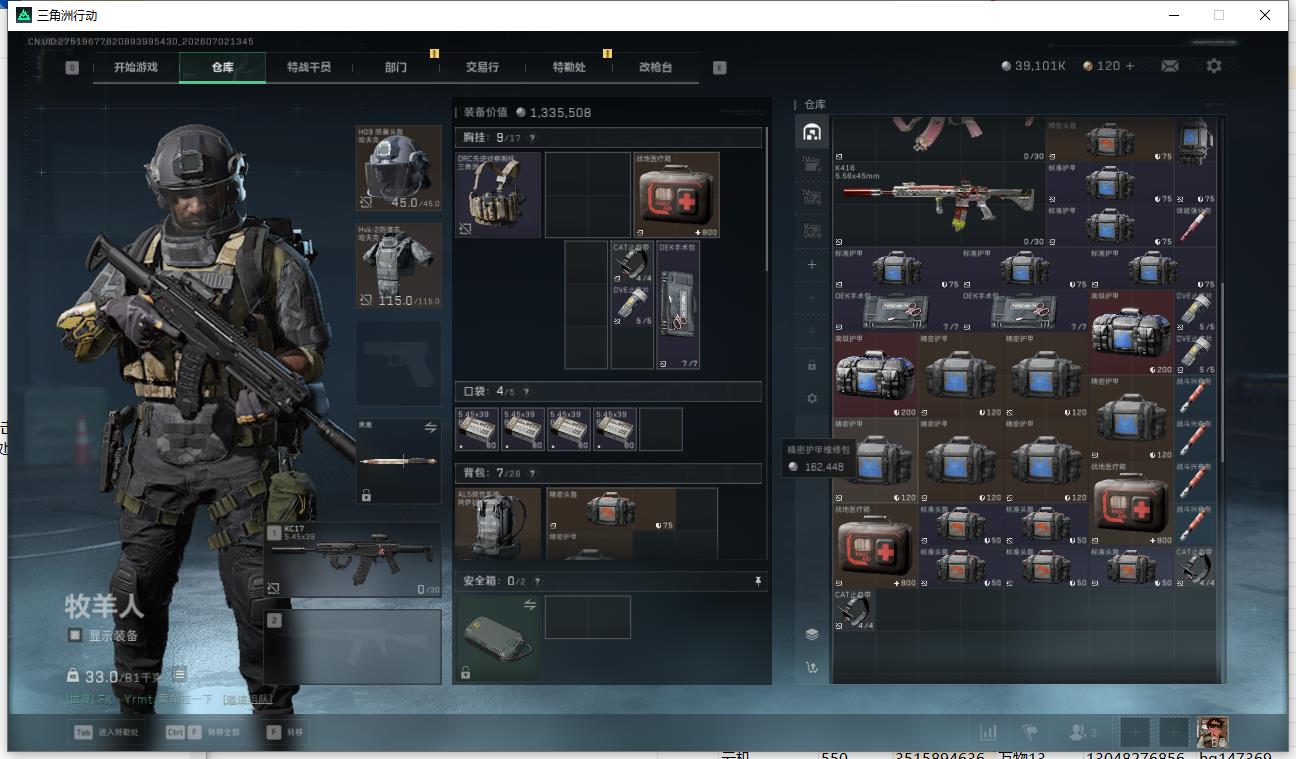Click the 三角洲行动 app icon in title bar

(x=24, y=15)
